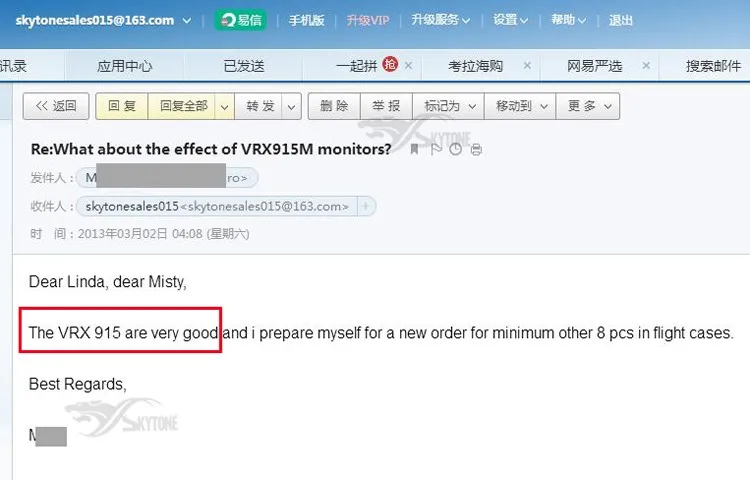
Task: Open the 易信 app icon button
Action: (x=241, y=20)
